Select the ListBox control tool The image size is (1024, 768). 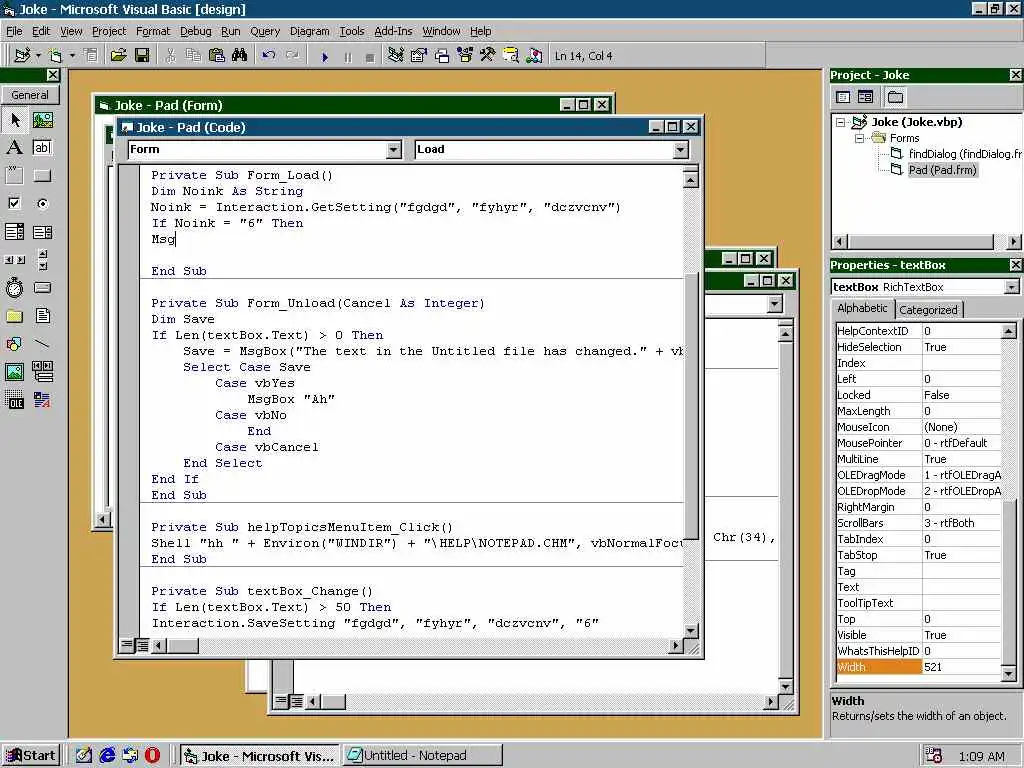(42, 232)
